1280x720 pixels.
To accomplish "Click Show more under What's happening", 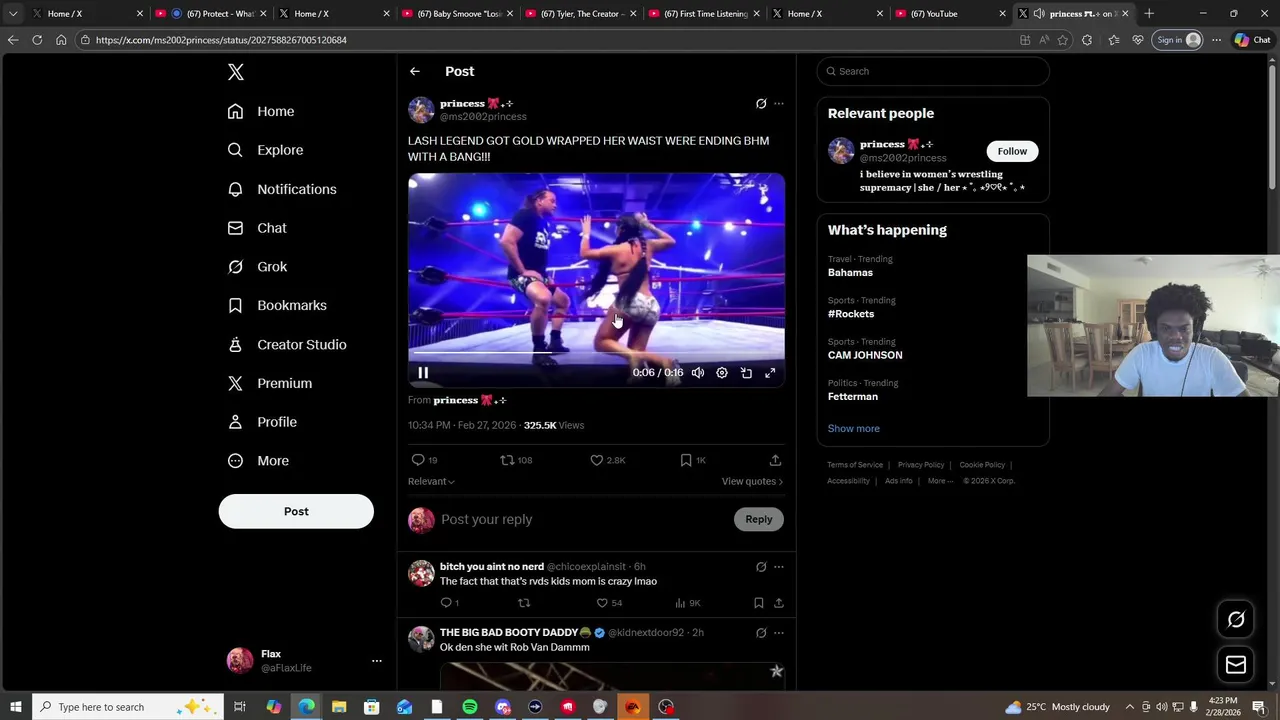I will point(854,428).
